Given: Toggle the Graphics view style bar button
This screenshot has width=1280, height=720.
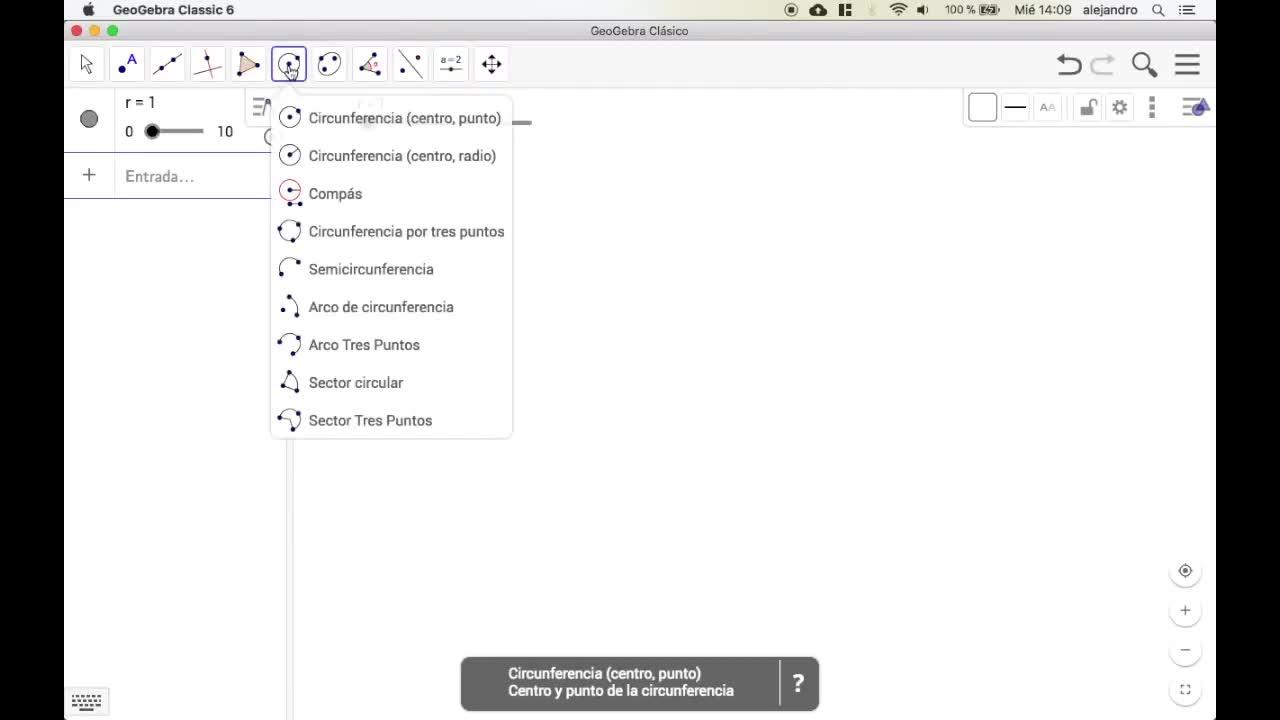Looking at the screenshot, I should (1195, 107).
